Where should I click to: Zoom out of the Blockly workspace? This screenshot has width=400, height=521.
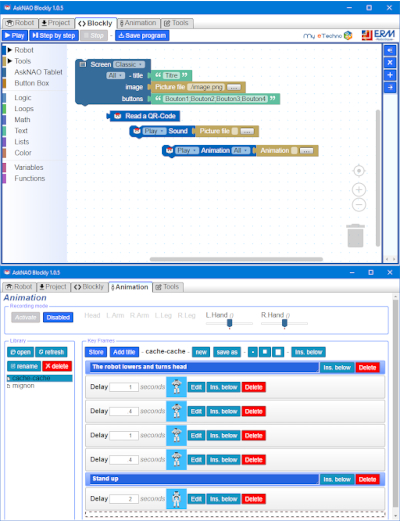pos(359,204)
